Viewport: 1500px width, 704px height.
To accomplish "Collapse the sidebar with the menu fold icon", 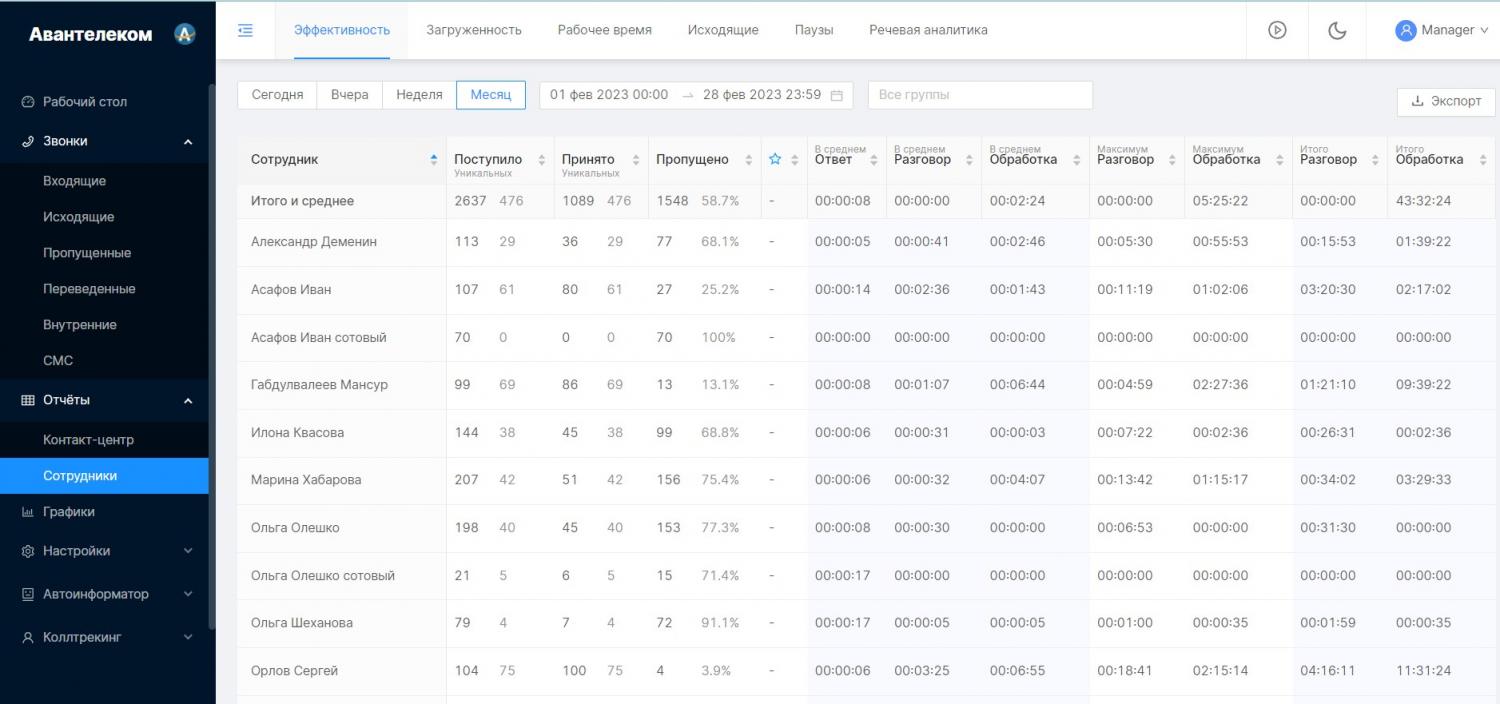I will coord(245,30).
